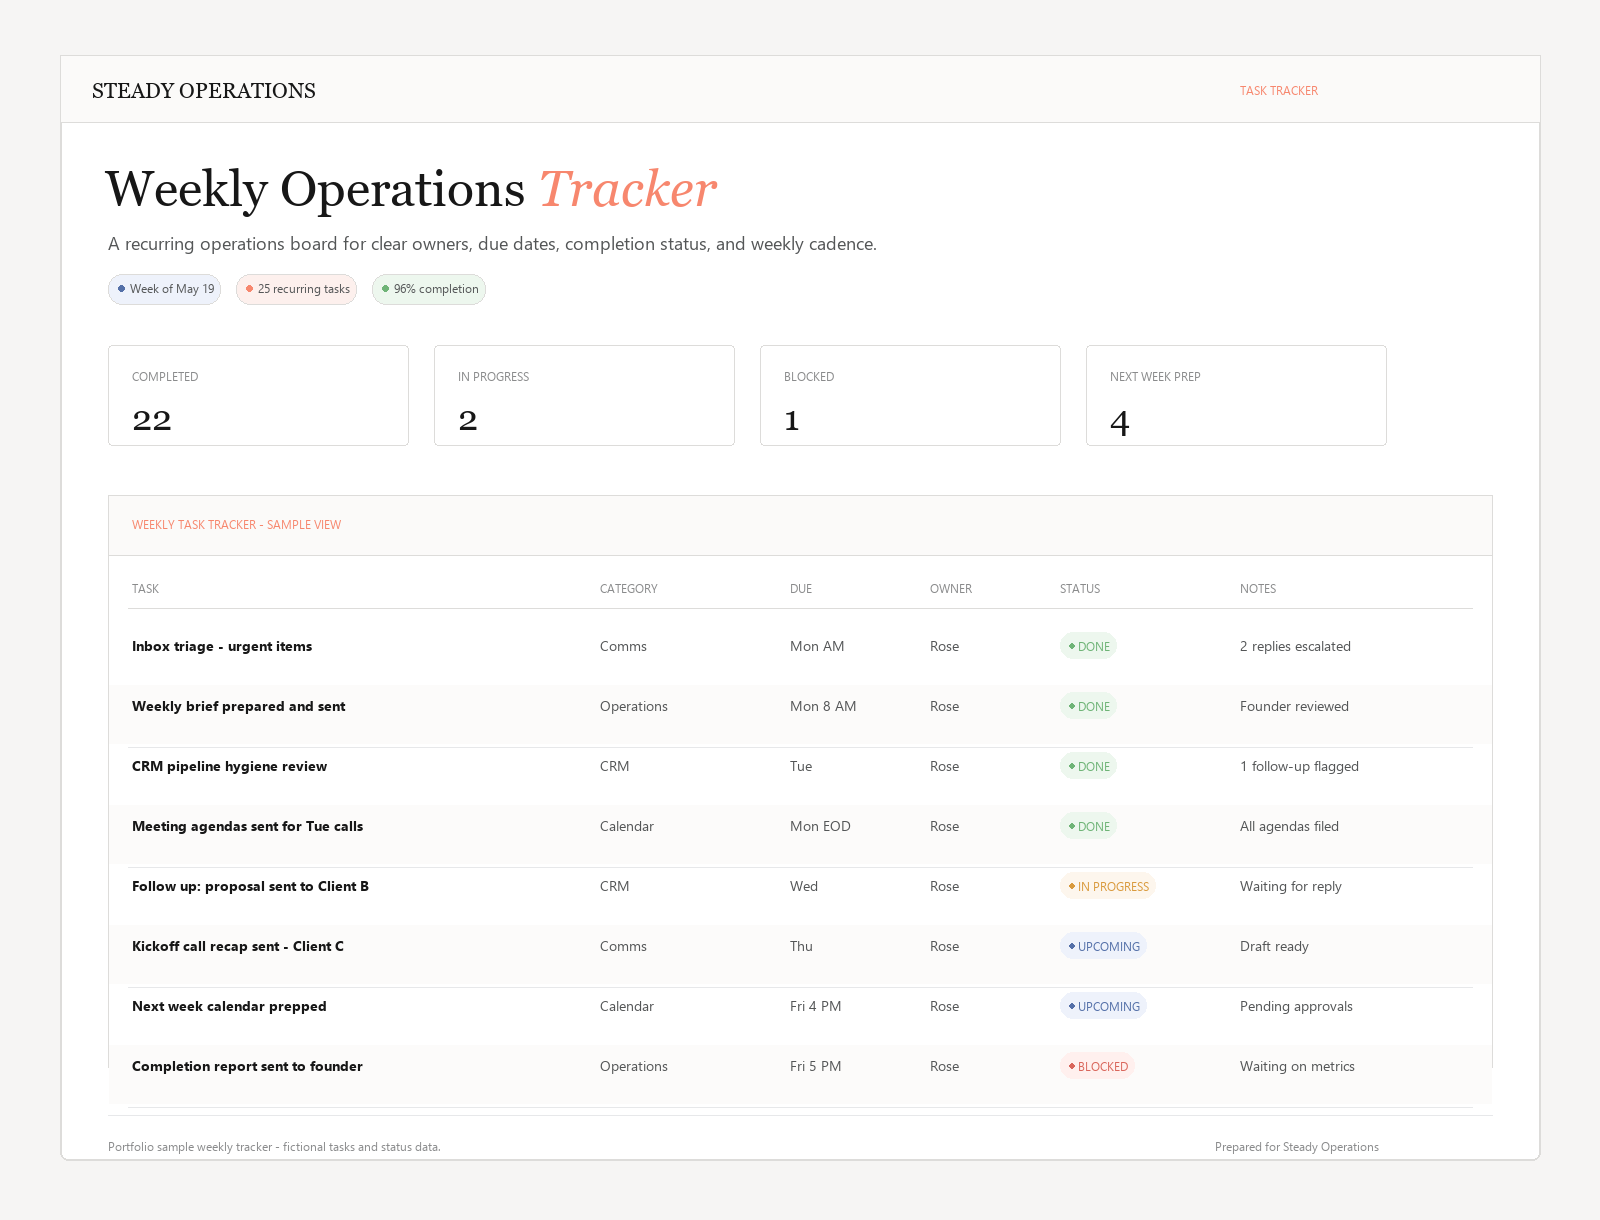Click the NOTES column header

1258,589
